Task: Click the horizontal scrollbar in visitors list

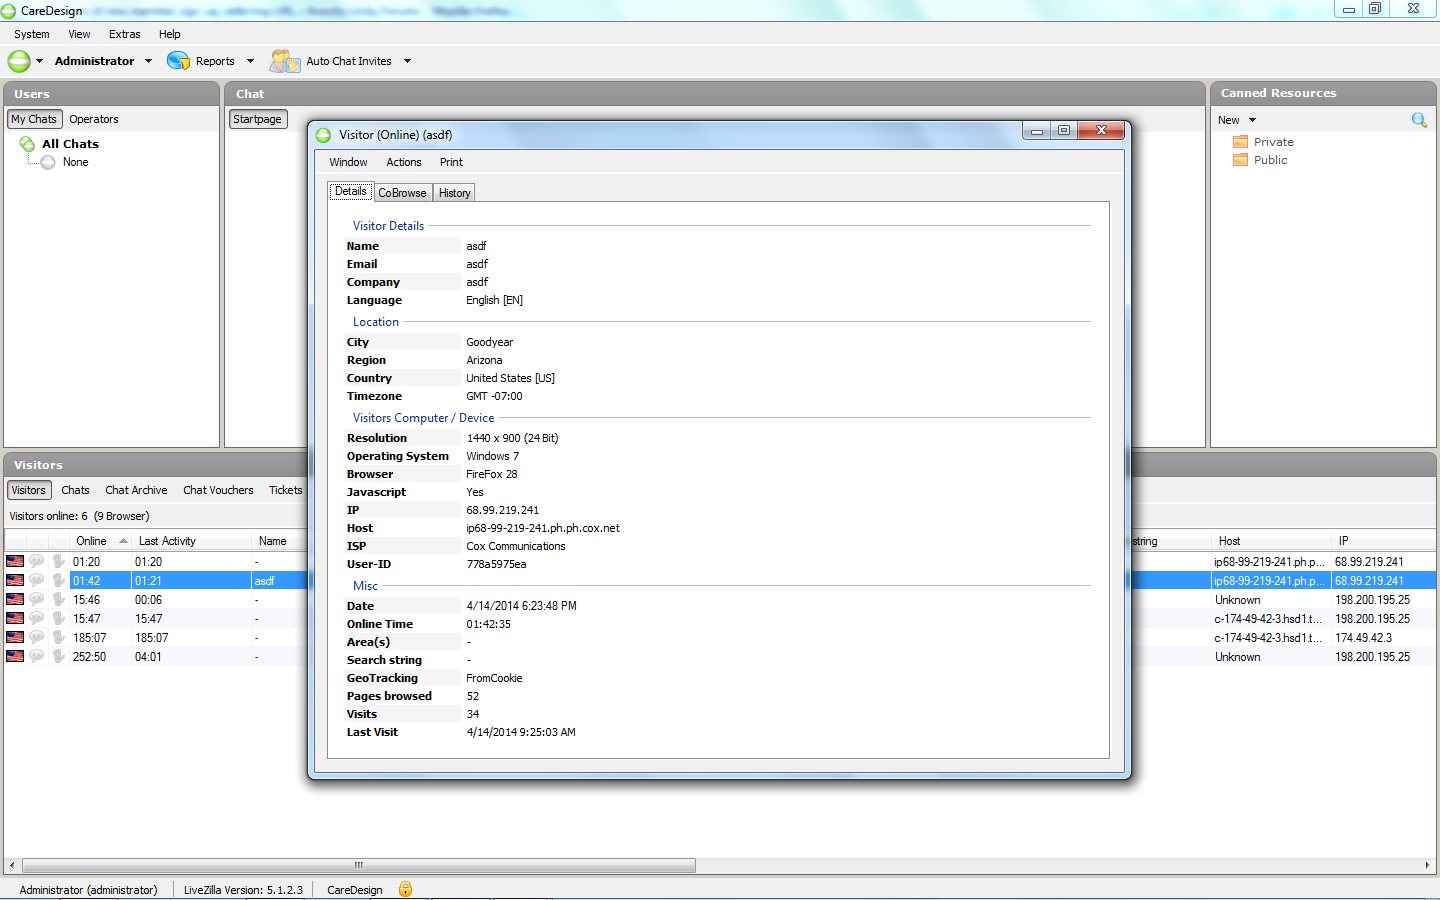Action: (358, 865)
